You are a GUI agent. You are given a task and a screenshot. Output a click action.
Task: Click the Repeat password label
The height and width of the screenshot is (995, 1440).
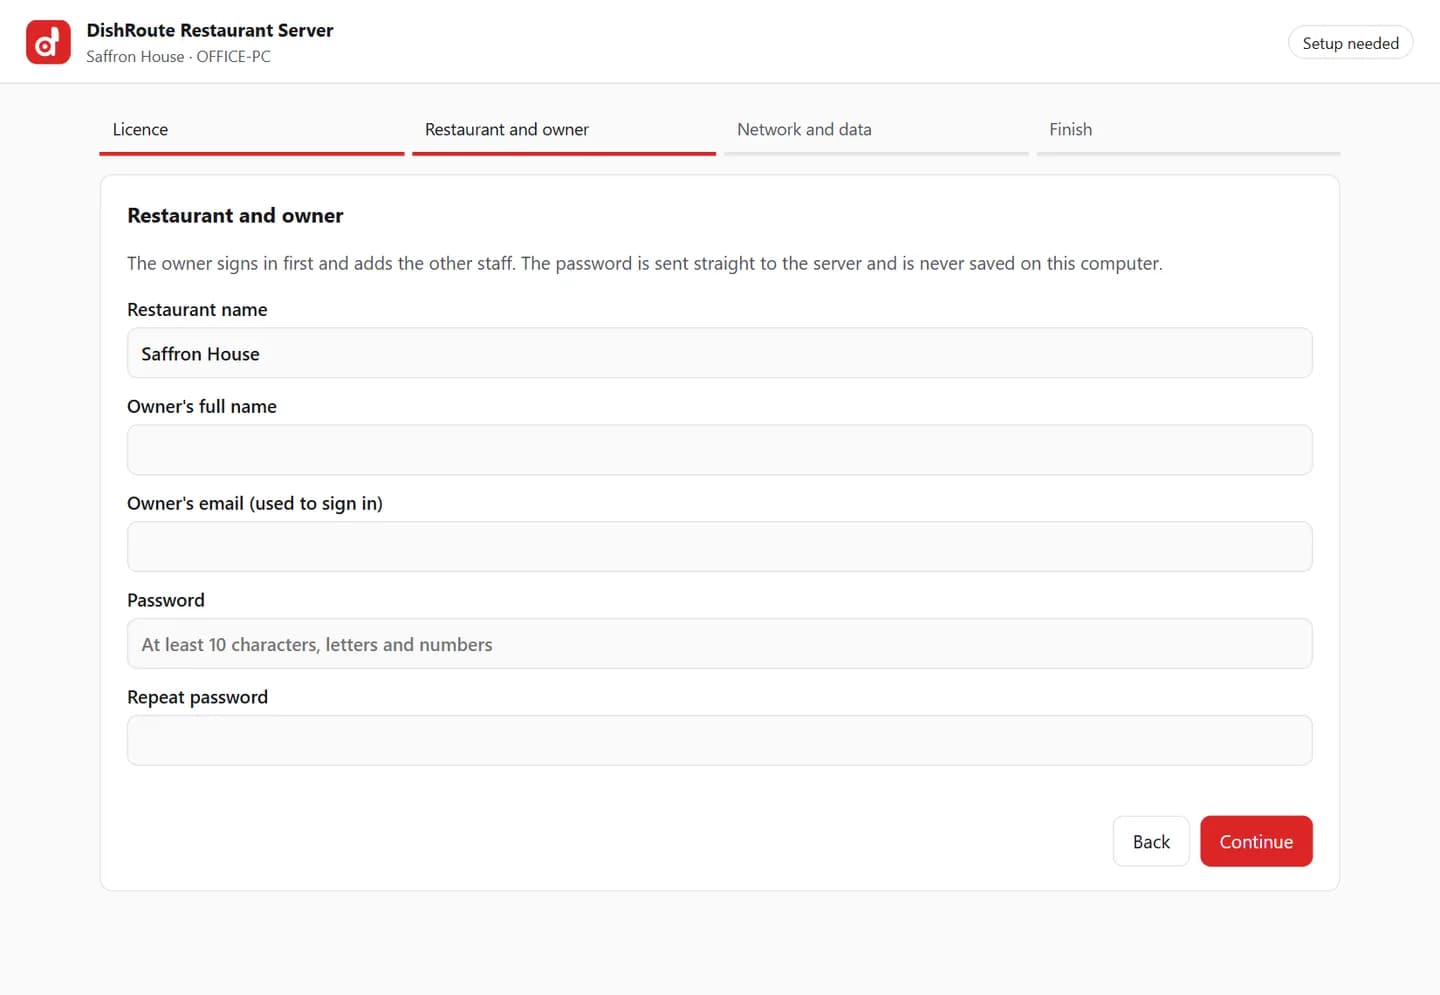click(x=197, y=698)
